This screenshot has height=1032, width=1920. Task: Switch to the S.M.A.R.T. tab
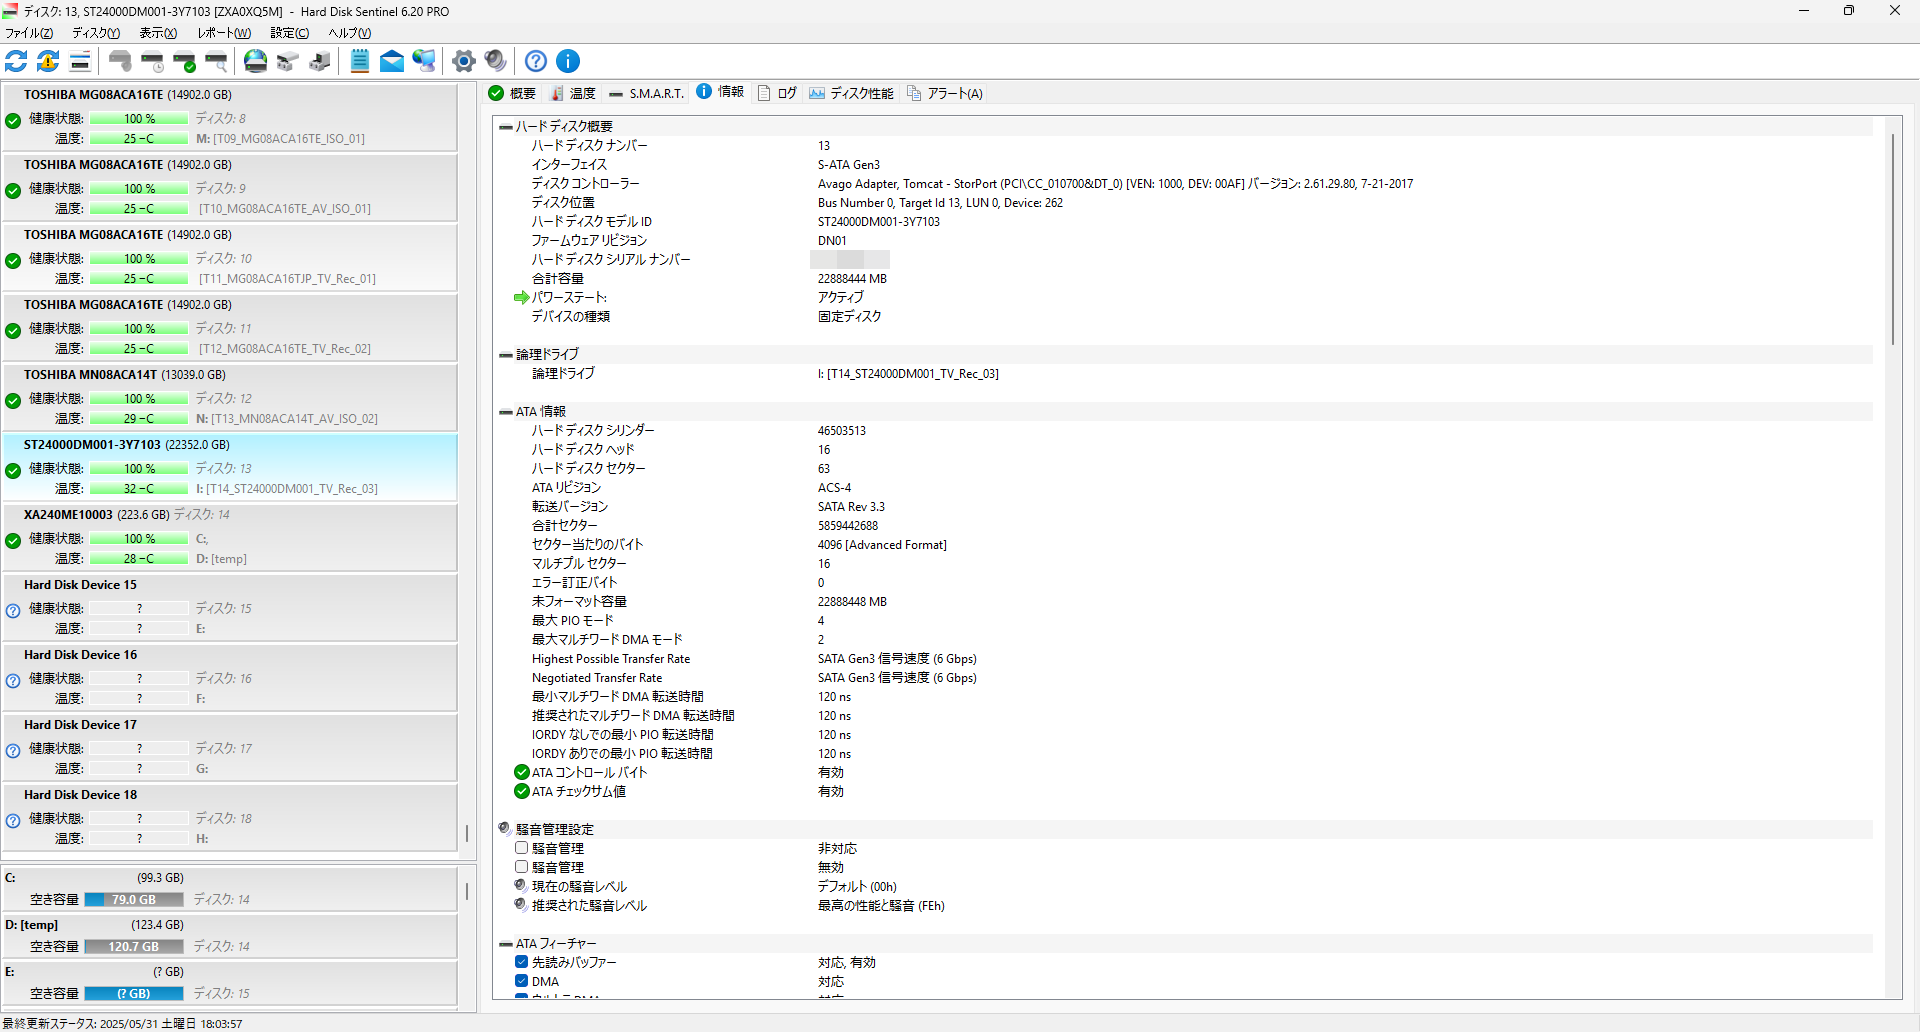pos(646,93)
